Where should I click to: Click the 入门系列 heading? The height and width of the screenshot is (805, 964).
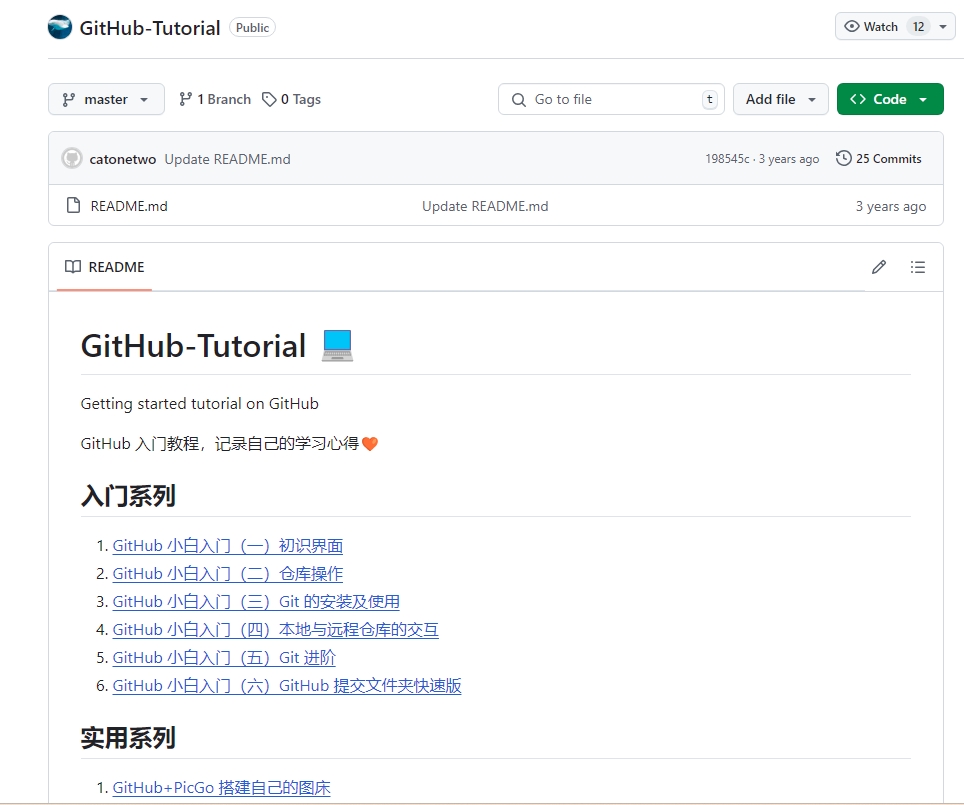point(128,496)
